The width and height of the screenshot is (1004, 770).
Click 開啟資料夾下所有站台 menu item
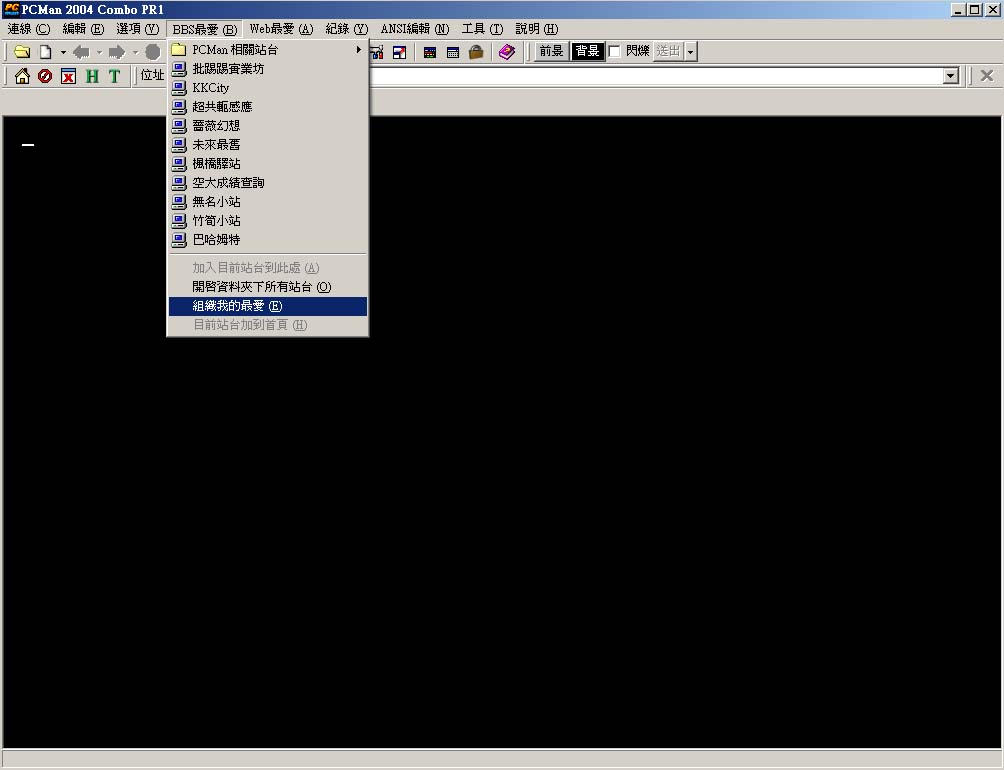coord(261,287)
